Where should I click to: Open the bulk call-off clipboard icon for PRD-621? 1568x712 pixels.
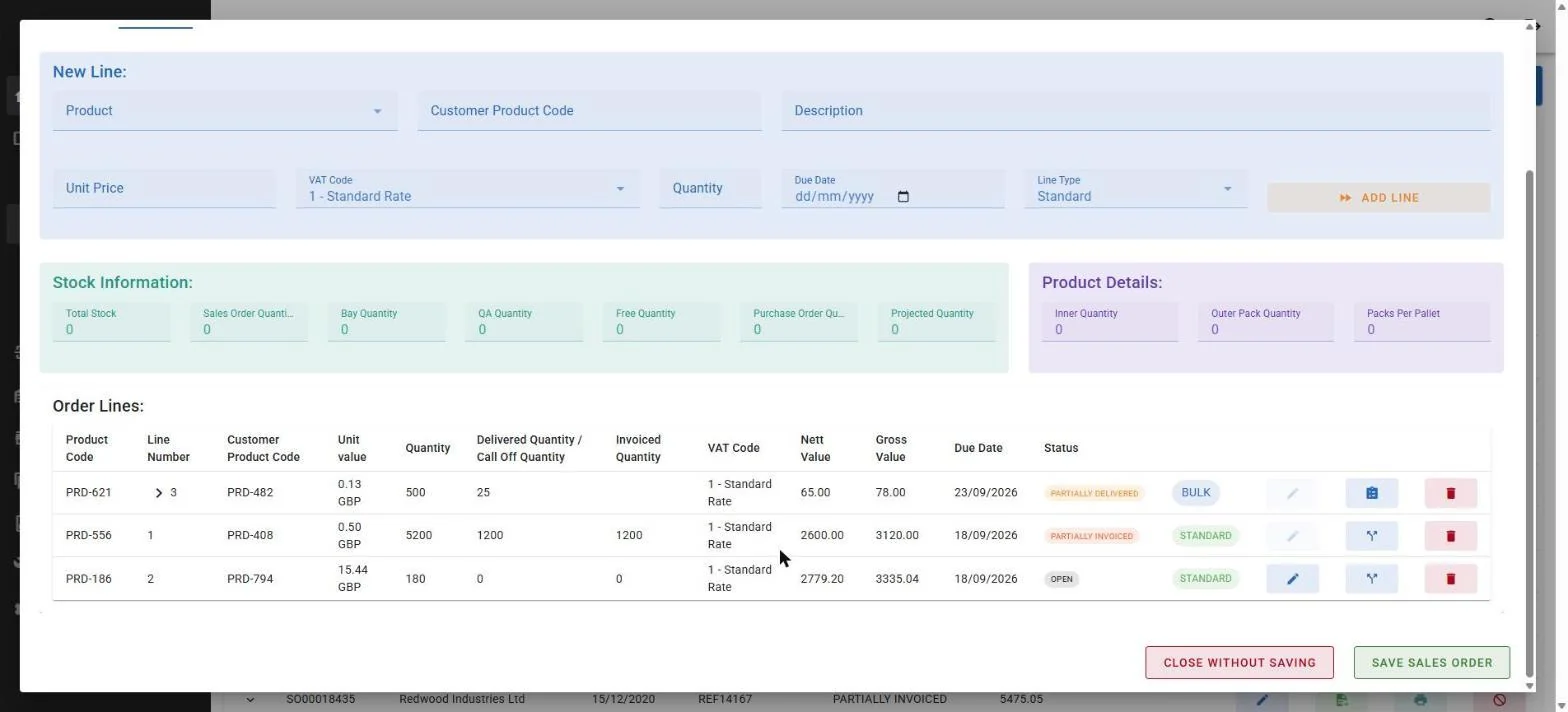[x=1371, y=493]
